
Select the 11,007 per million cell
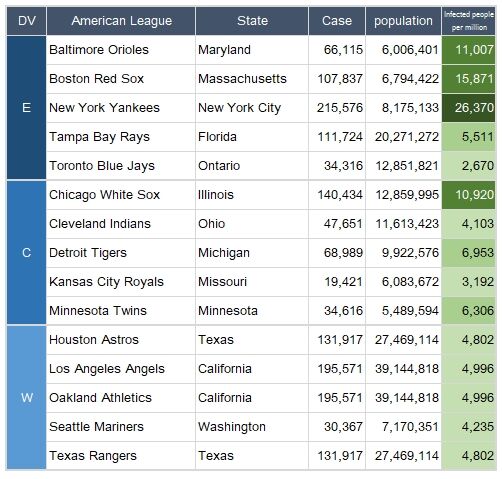tap(469, 50)
